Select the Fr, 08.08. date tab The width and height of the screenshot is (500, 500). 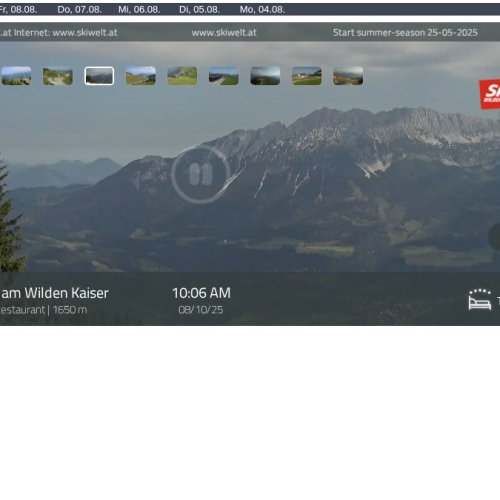(x=18, y=10)
